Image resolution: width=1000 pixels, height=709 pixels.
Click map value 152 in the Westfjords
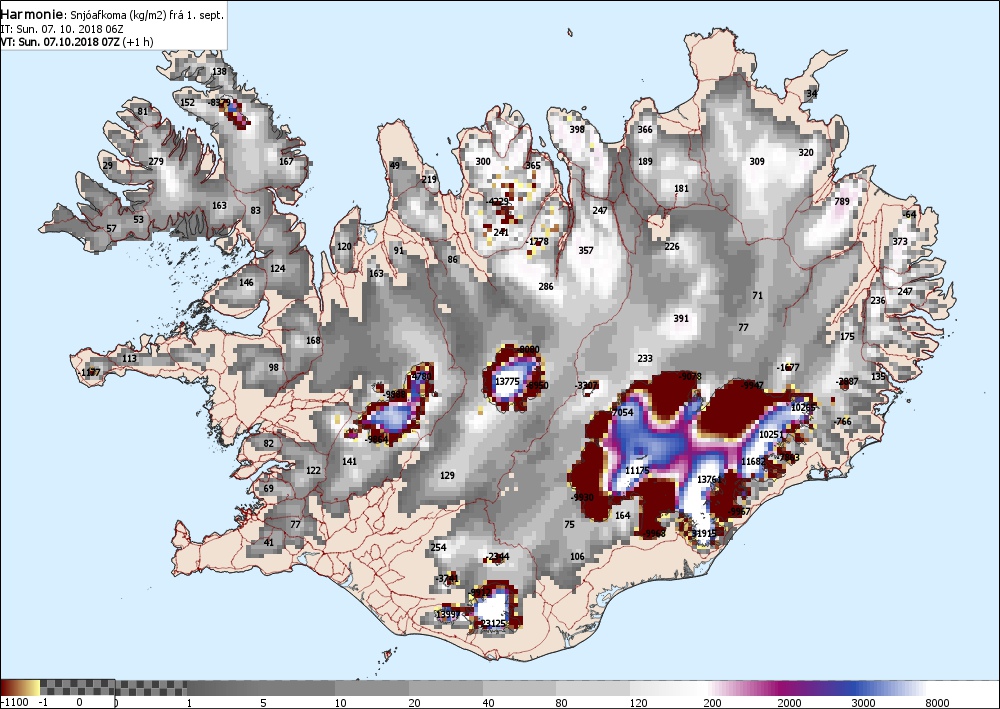tap(188, 102)
